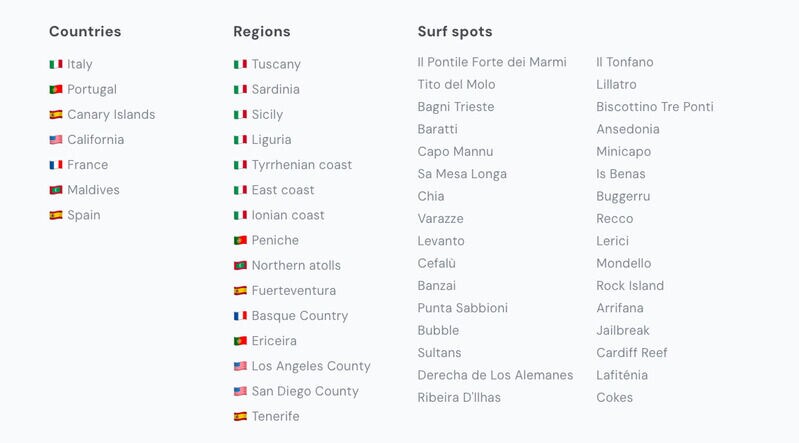Open the Canary Islands country link
799x443 pixels.
(111, 114)
